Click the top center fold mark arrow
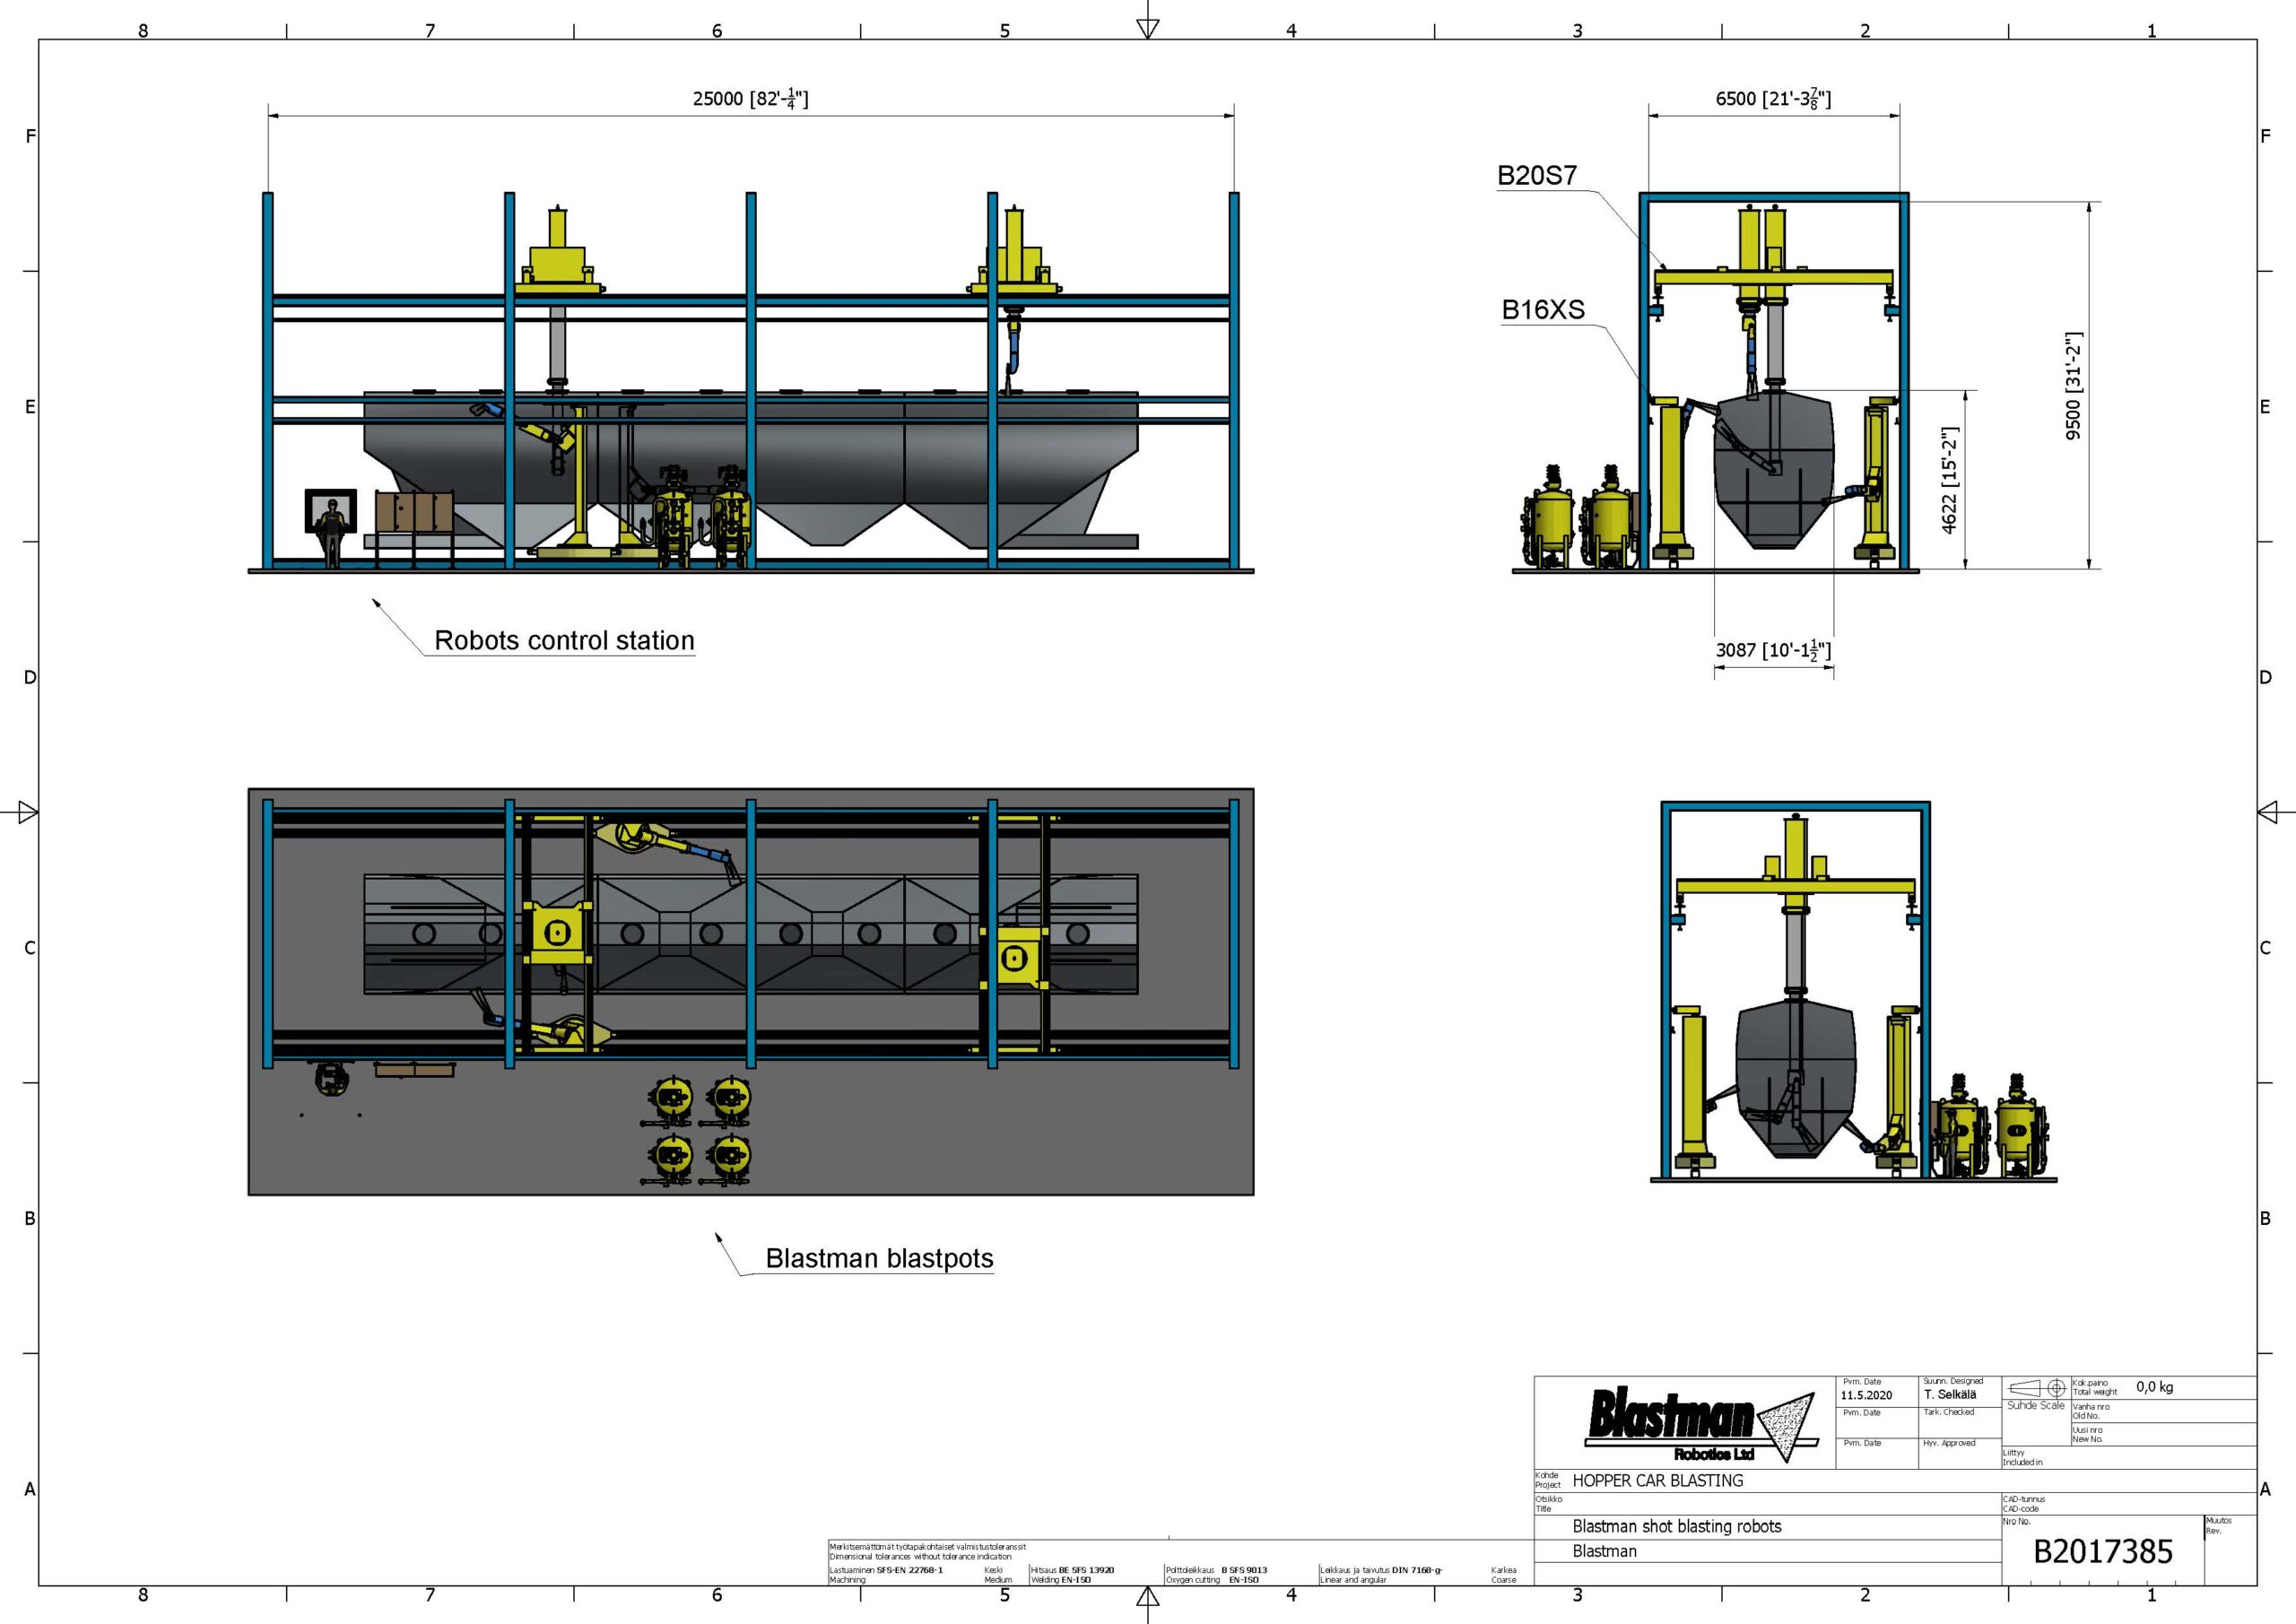 click(1148, 27)
